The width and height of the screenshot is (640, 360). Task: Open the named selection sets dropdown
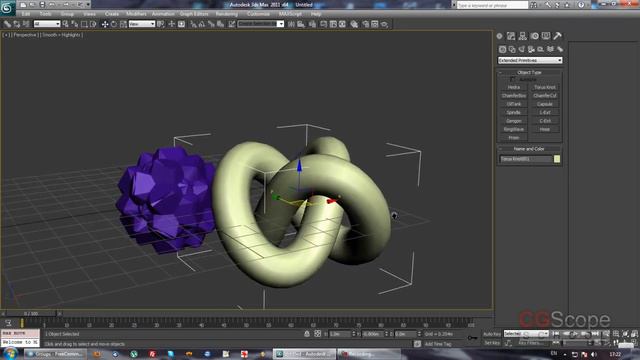tap(261, 24)
